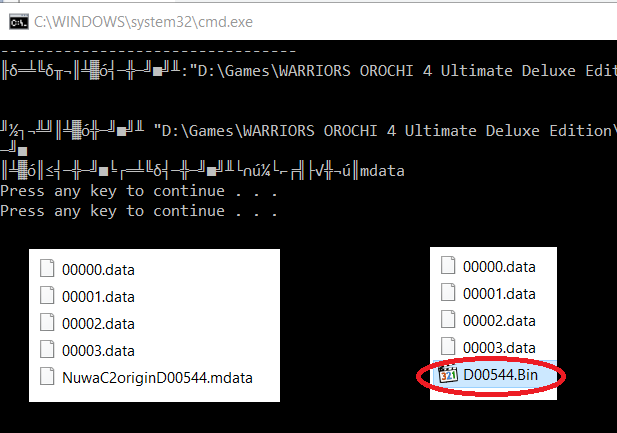
Task: Click the 00003.data name in left list
Action: pos(98,351)
